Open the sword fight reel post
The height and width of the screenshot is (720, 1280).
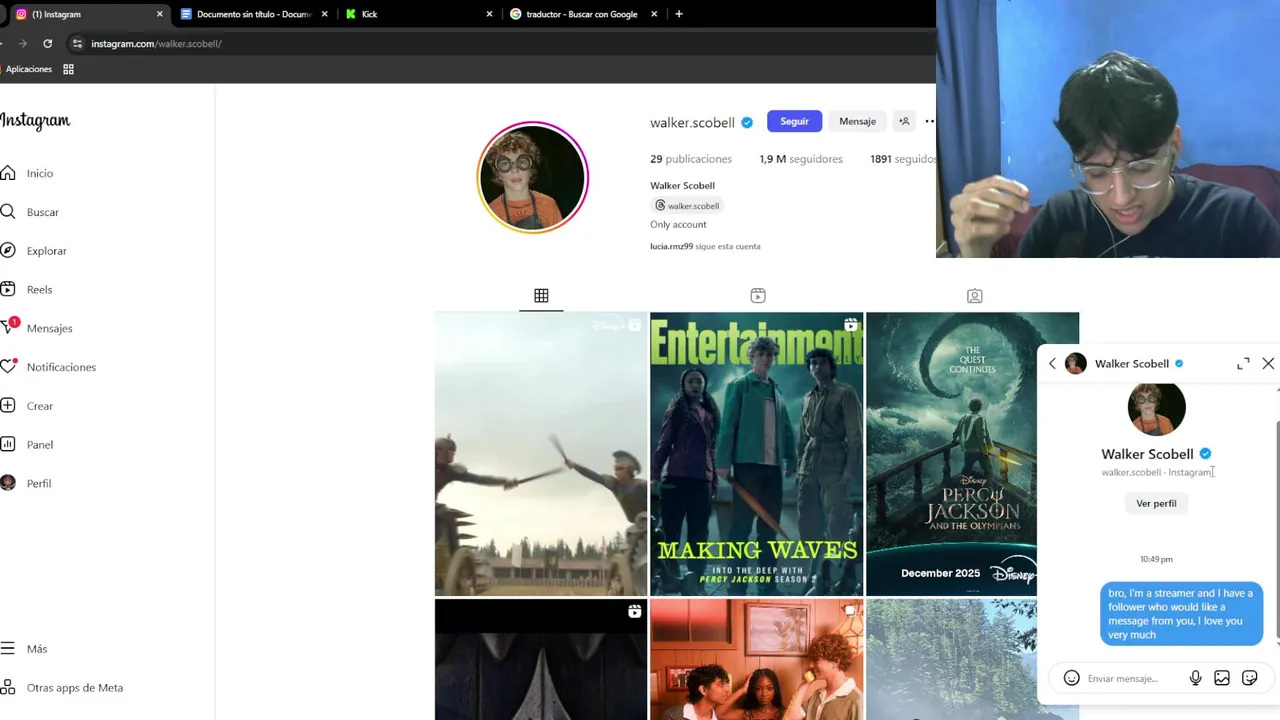541,454
